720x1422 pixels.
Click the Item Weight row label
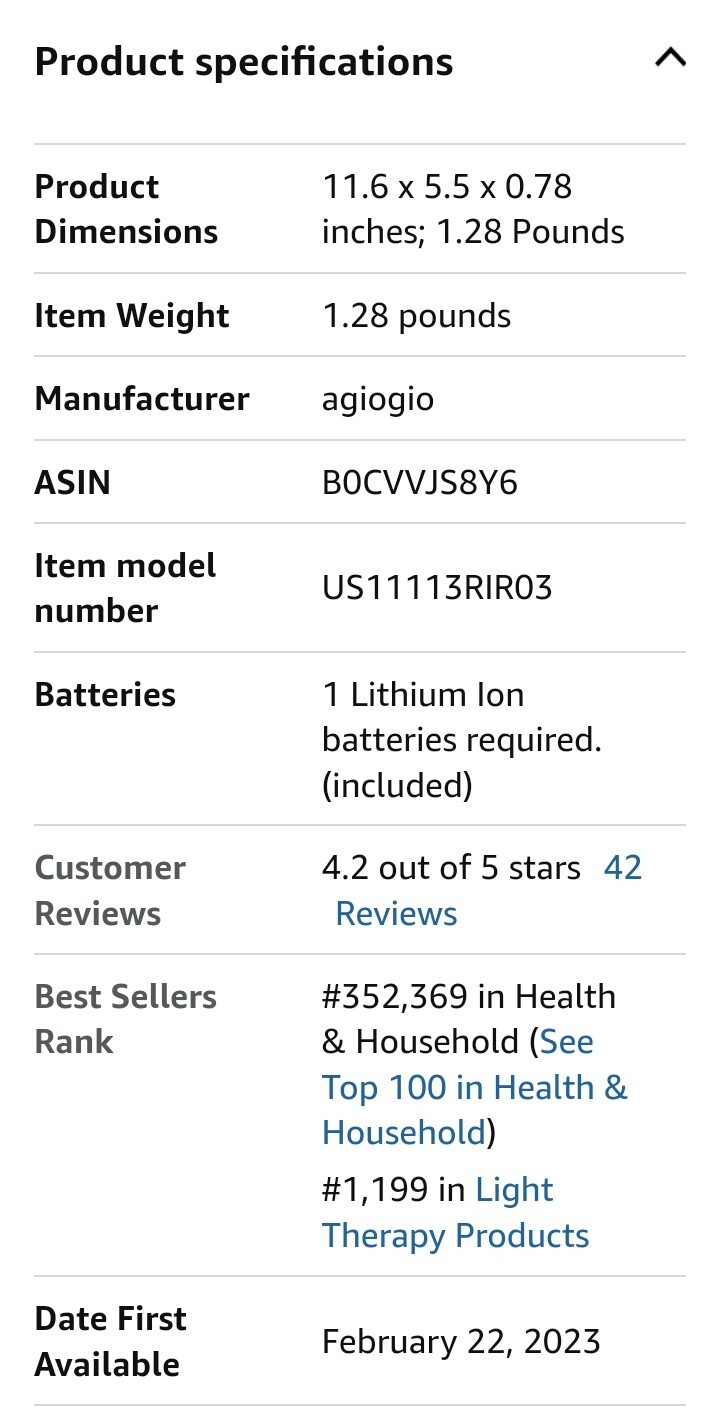tap(132, 316)
